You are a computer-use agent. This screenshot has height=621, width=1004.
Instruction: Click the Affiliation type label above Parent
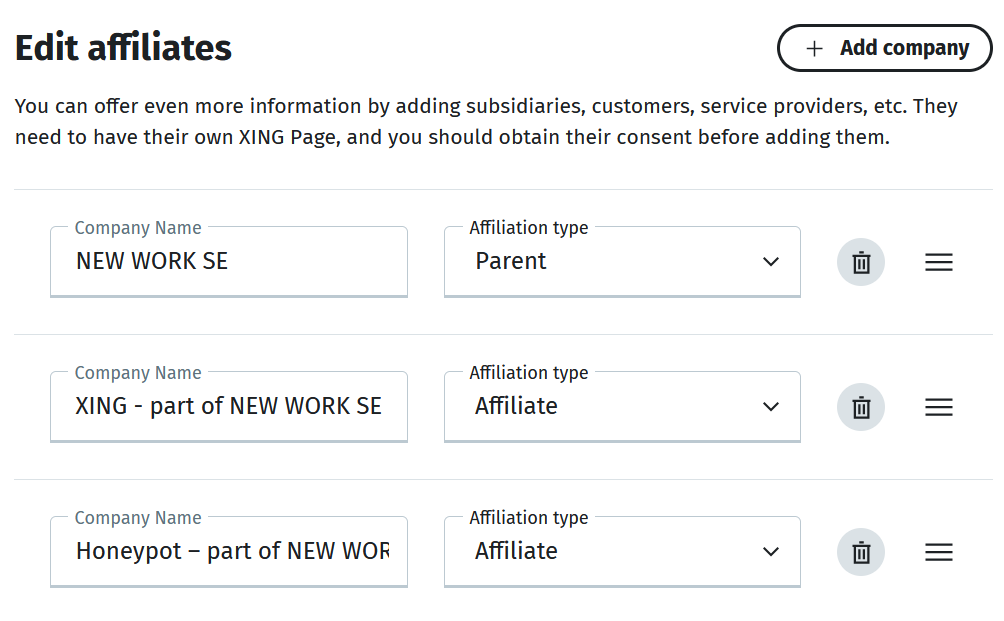pyautogui.click(x=529, y=228)
